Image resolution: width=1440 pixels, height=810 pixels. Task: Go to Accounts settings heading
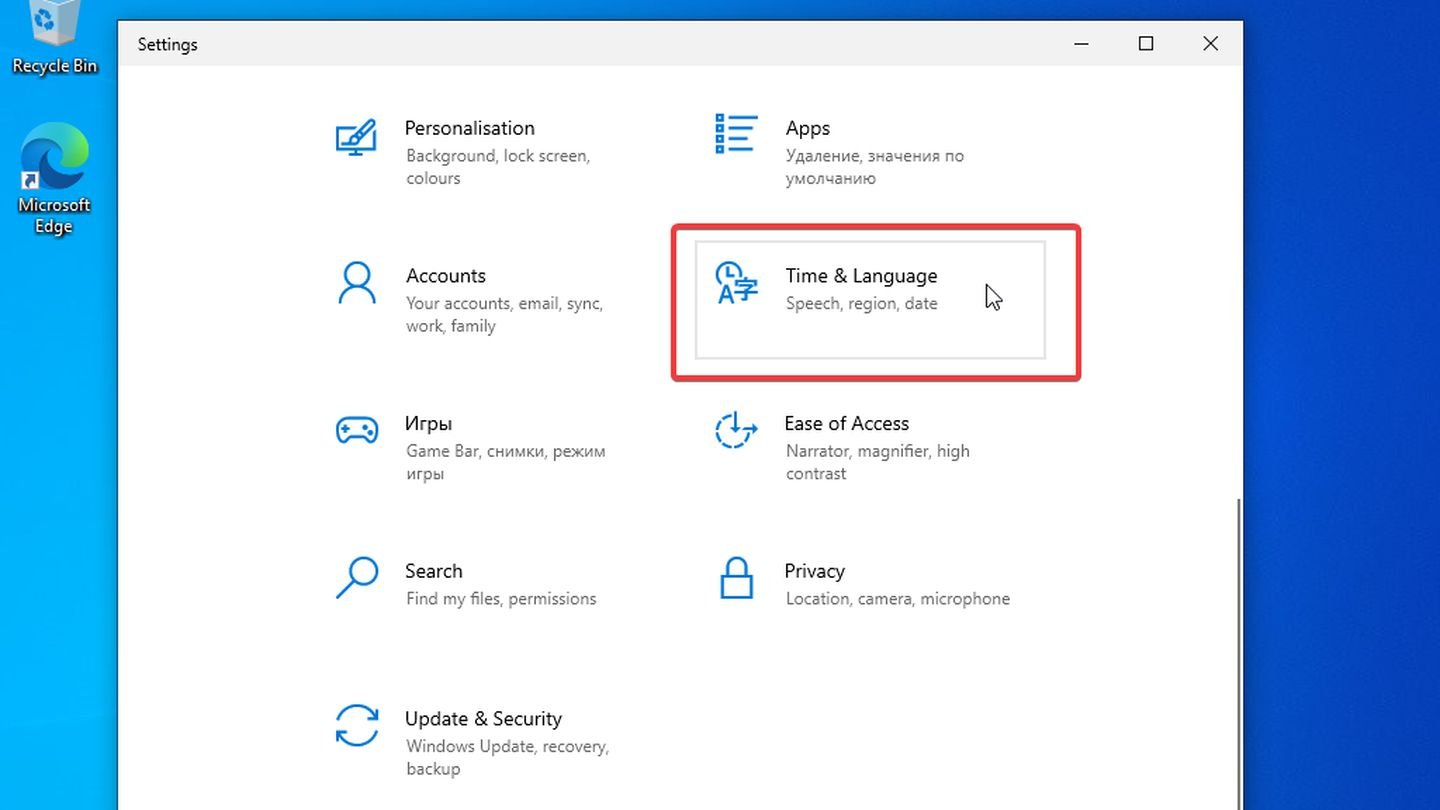pos(445,276)
